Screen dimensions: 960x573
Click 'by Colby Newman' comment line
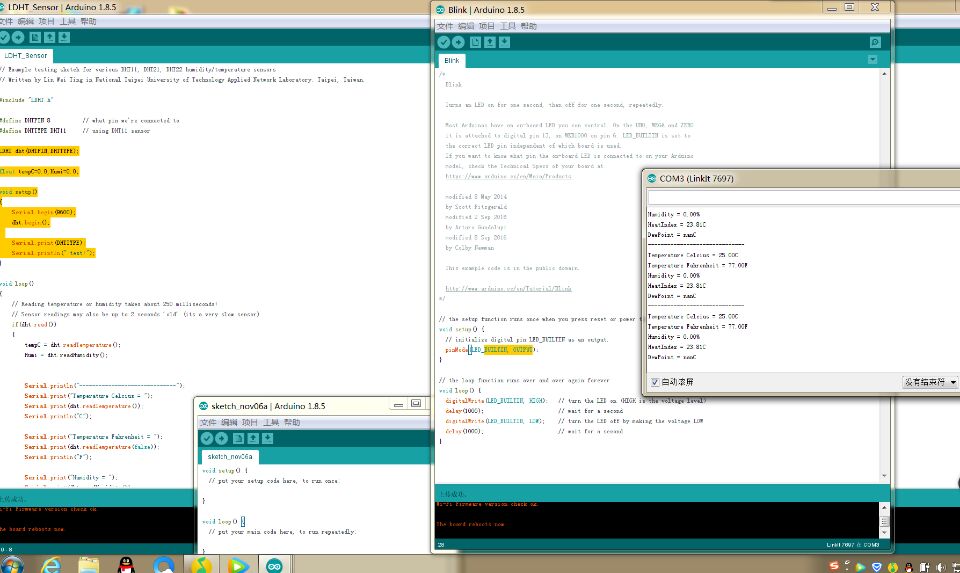[x=470, y=248]
